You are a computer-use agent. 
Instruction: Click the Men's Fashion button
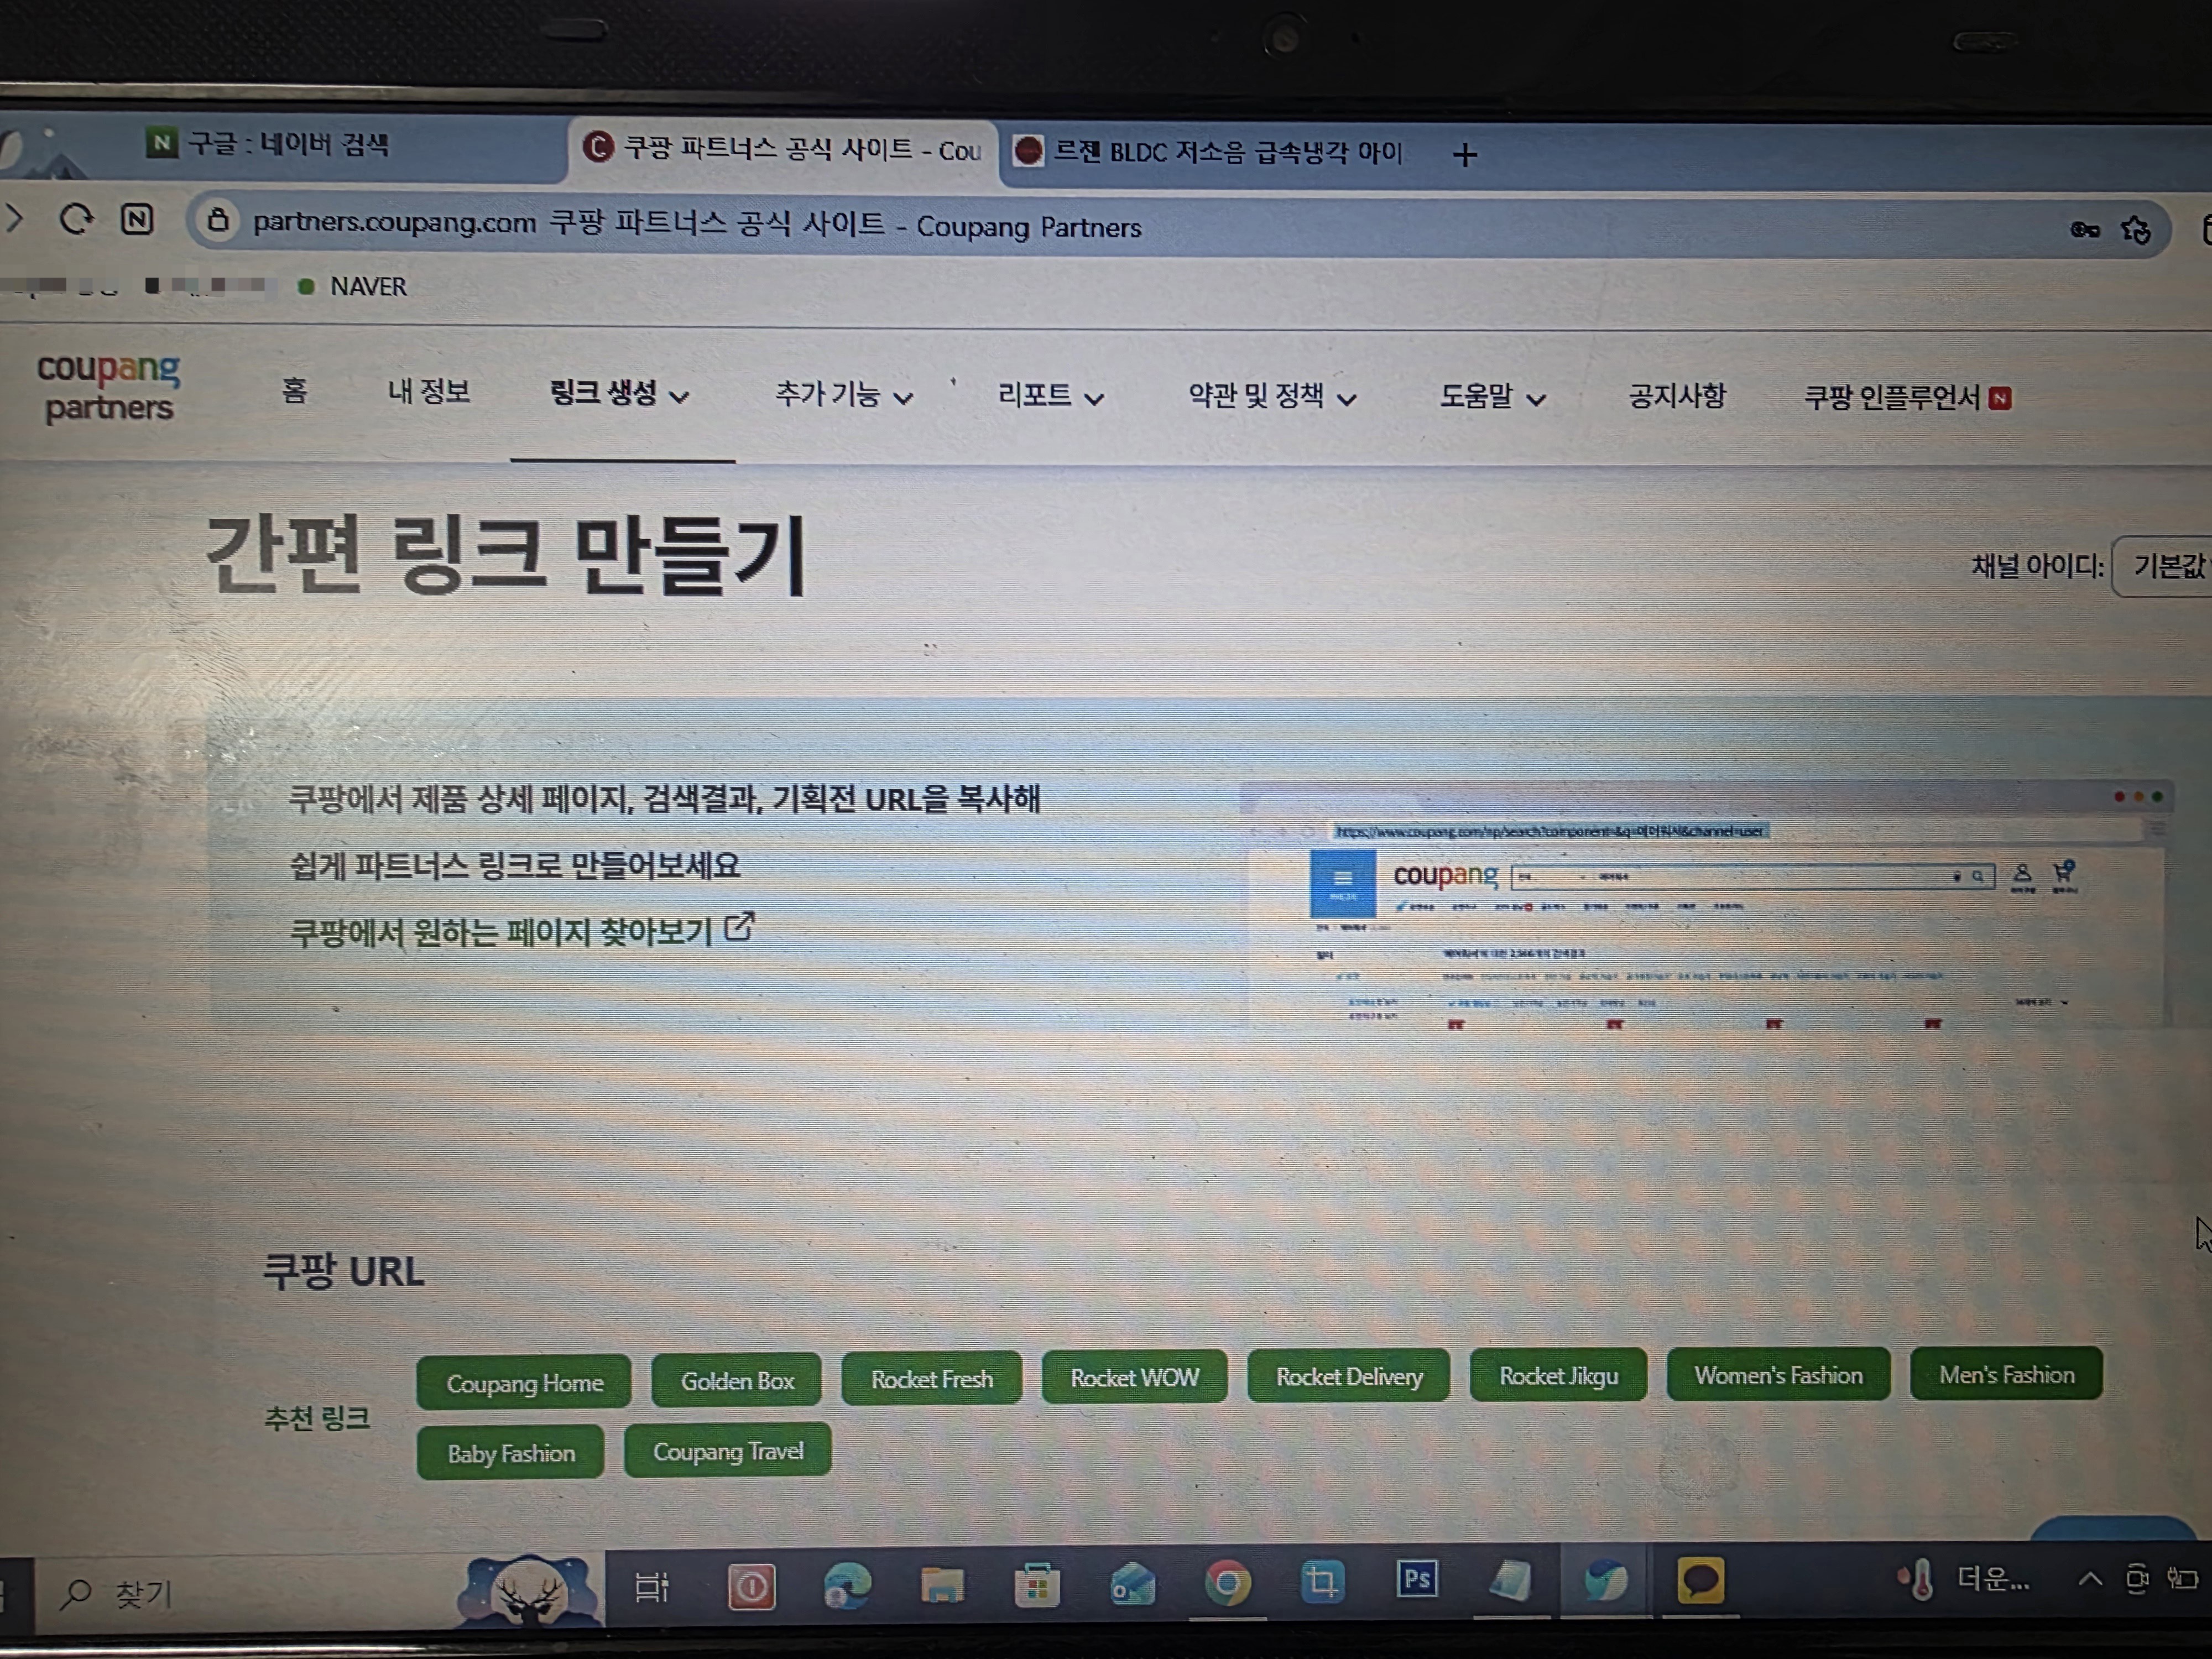coord(2006,1375)
